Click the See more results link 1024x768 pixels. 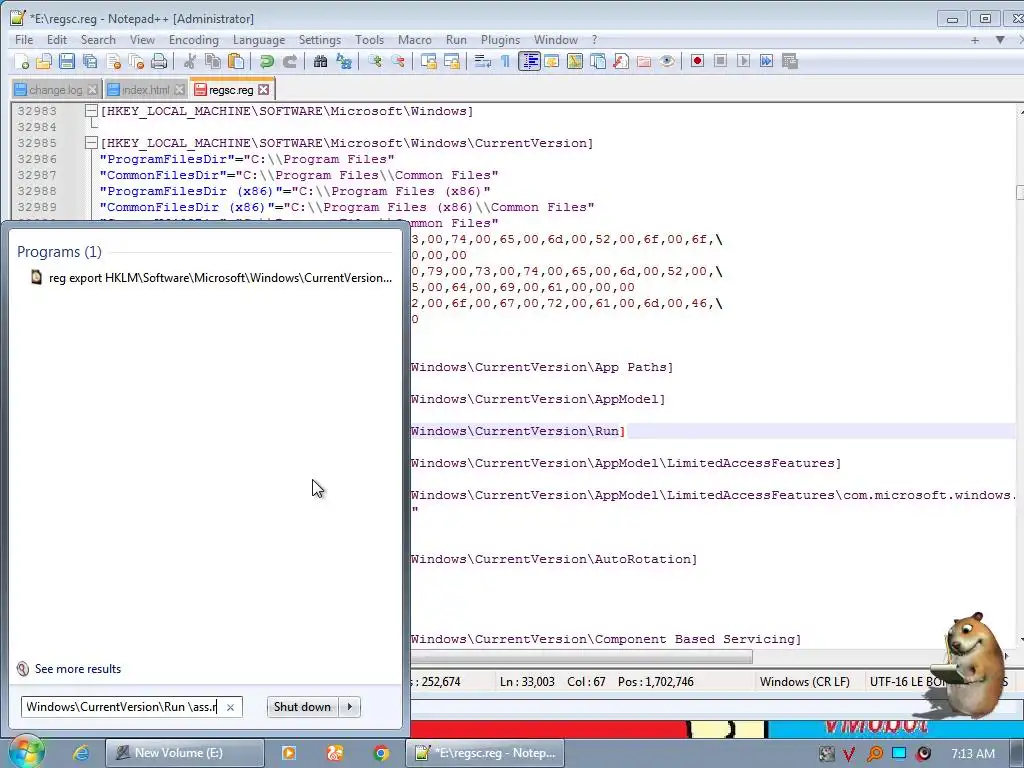point(78,669)
